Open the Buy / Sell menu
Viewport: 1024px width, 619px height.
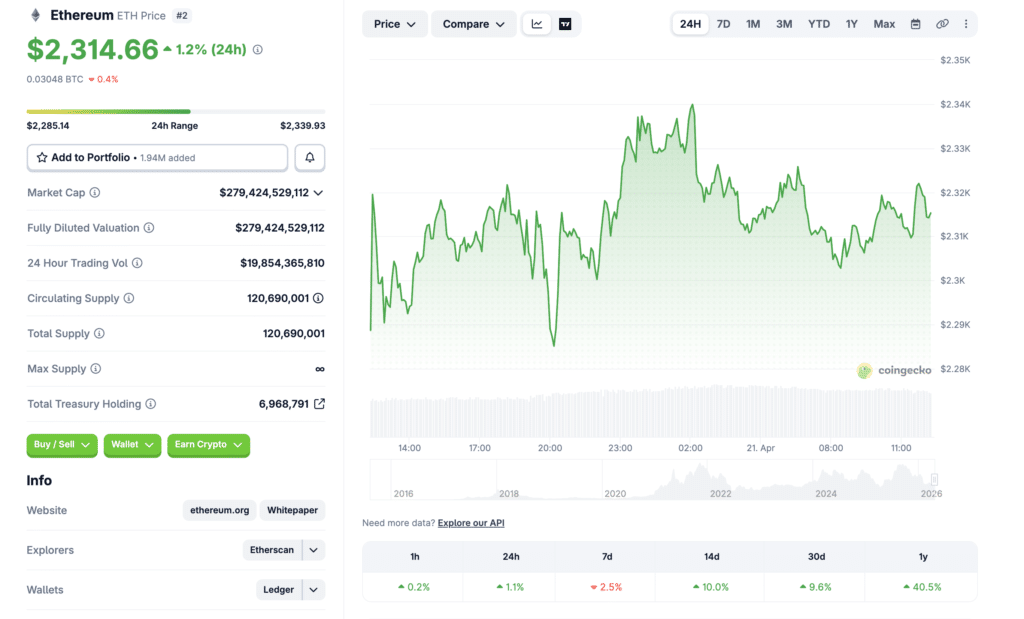pyautogui.click(x=61, y=445)
